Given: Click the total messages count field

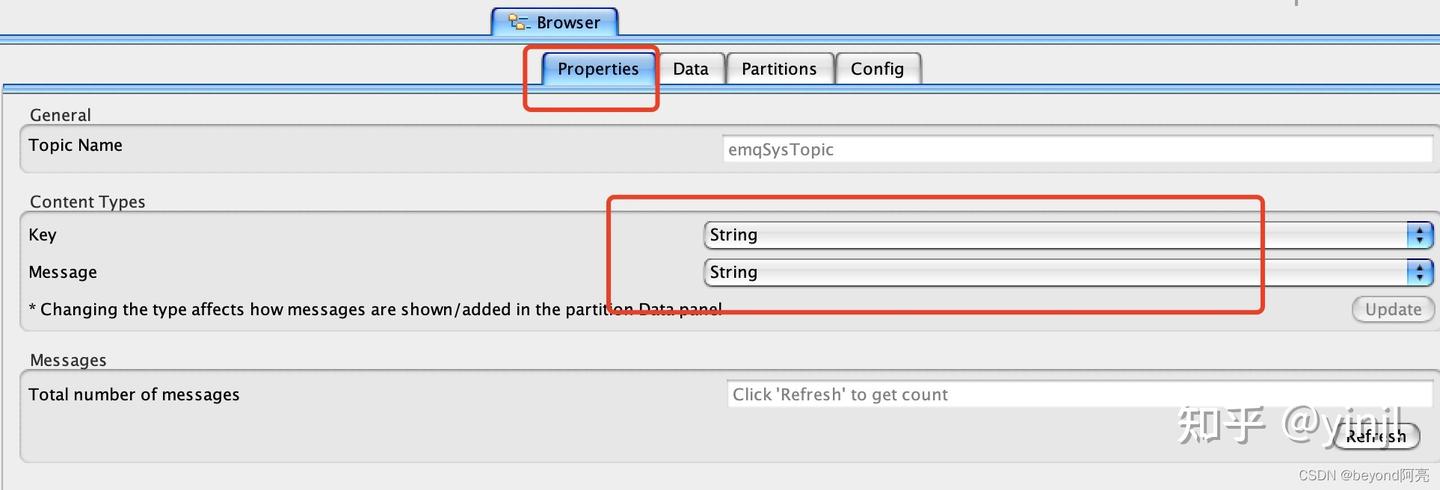Looking at the screenshot, I should pyautogui.click(x=1078, y=395).
